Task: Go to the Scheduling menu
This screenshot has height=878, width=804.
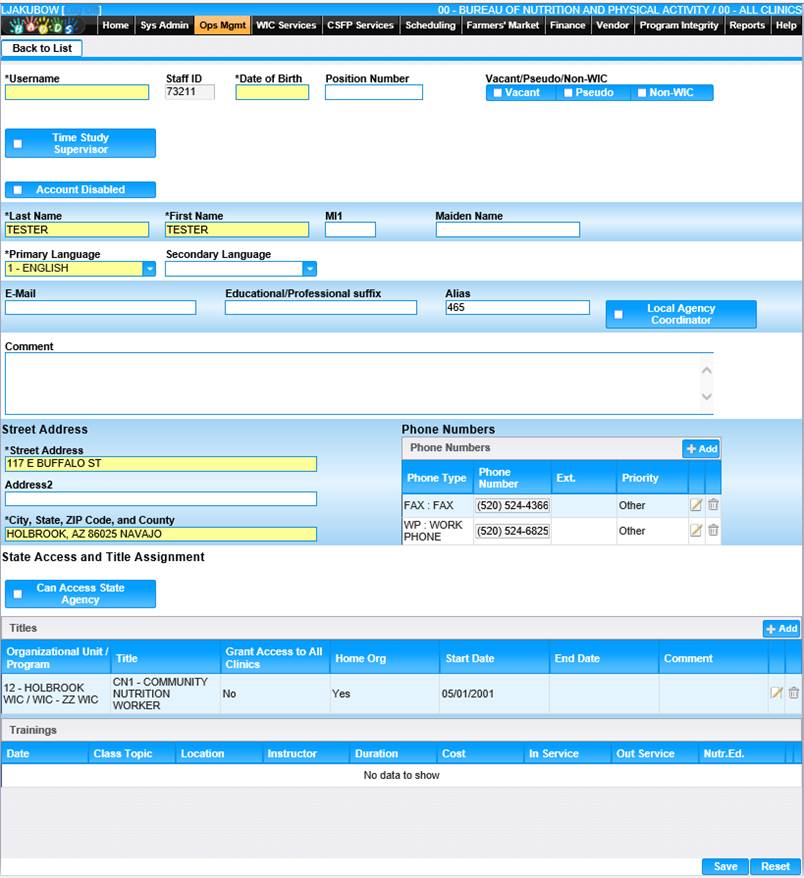Action: (x=430, y=25)
